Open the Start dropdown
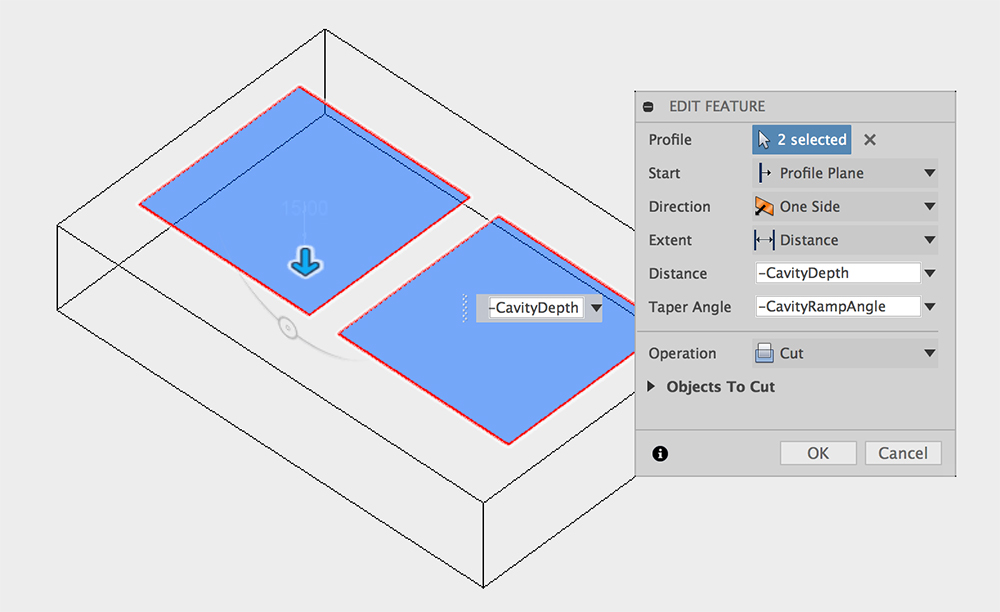 point(930,173)
